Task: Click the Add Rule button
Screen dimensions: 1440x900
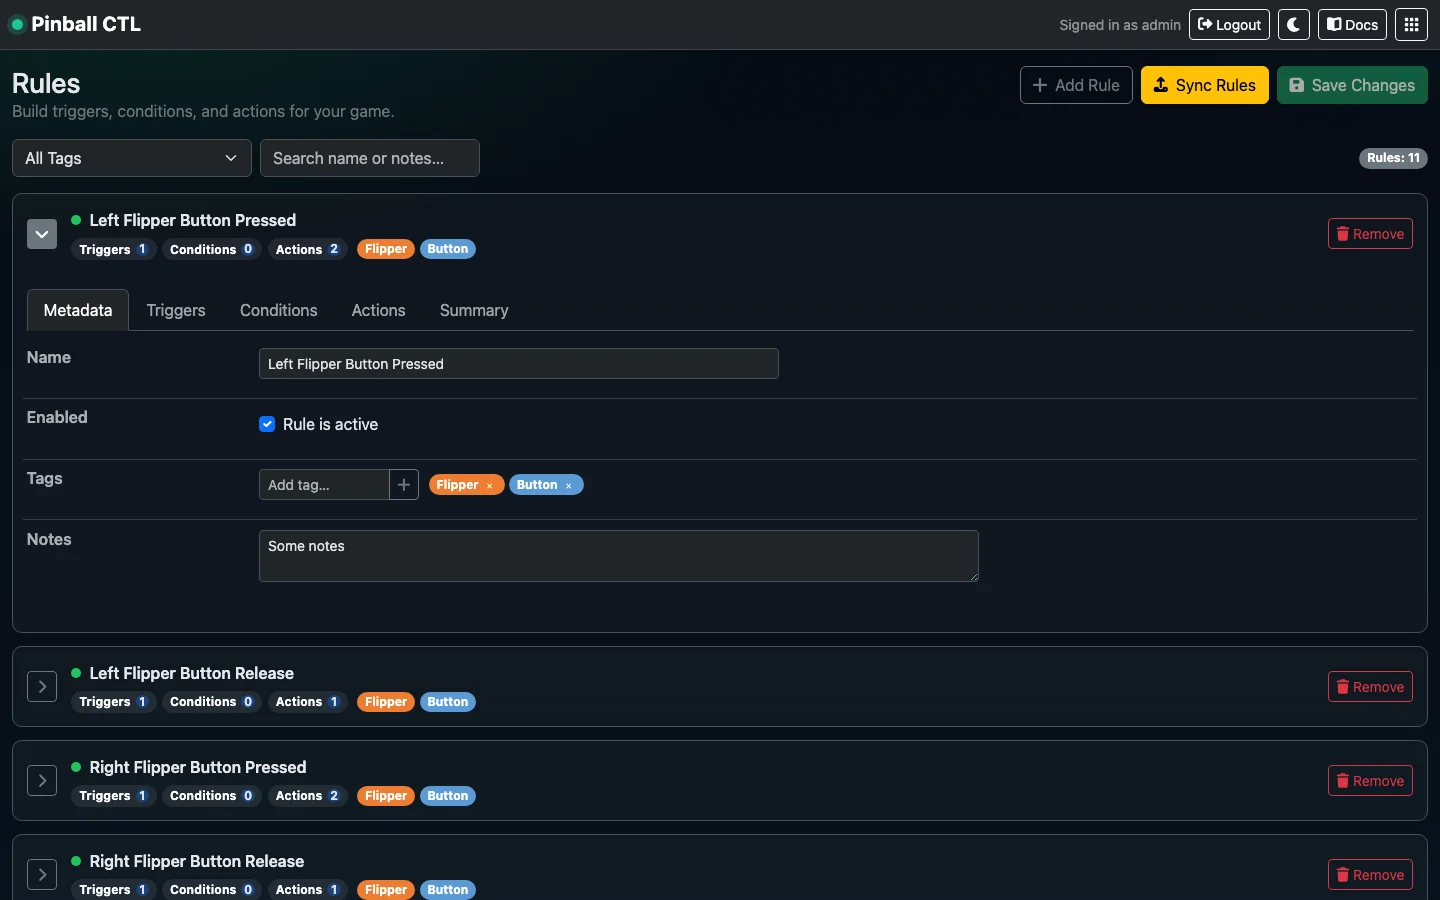Action: pos(1075,85)
